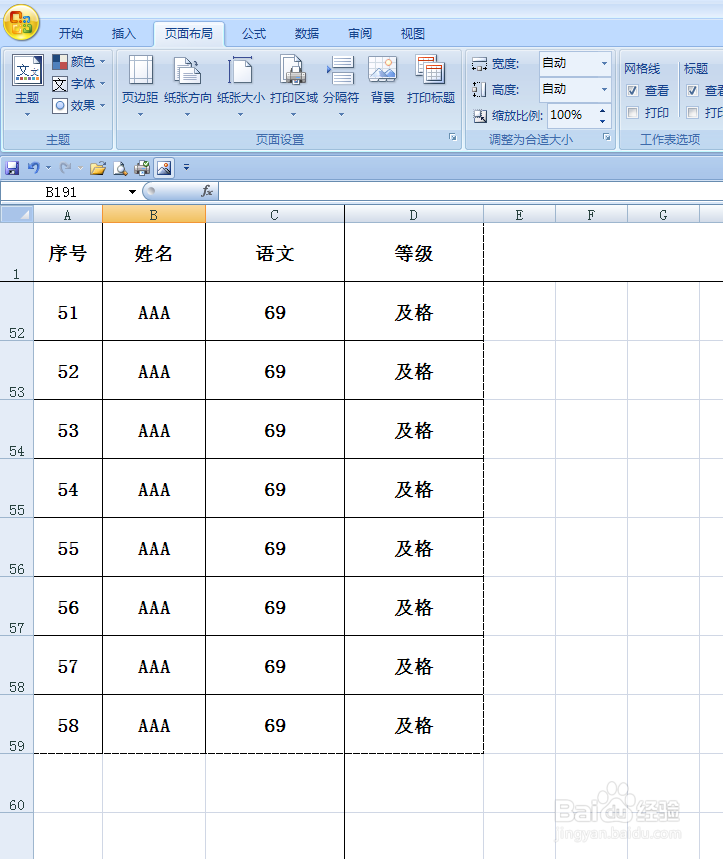This screenshot has width=723, height=859.
Task: Switch to the 公式 (Formulas) tab
Action: point(254,34)
